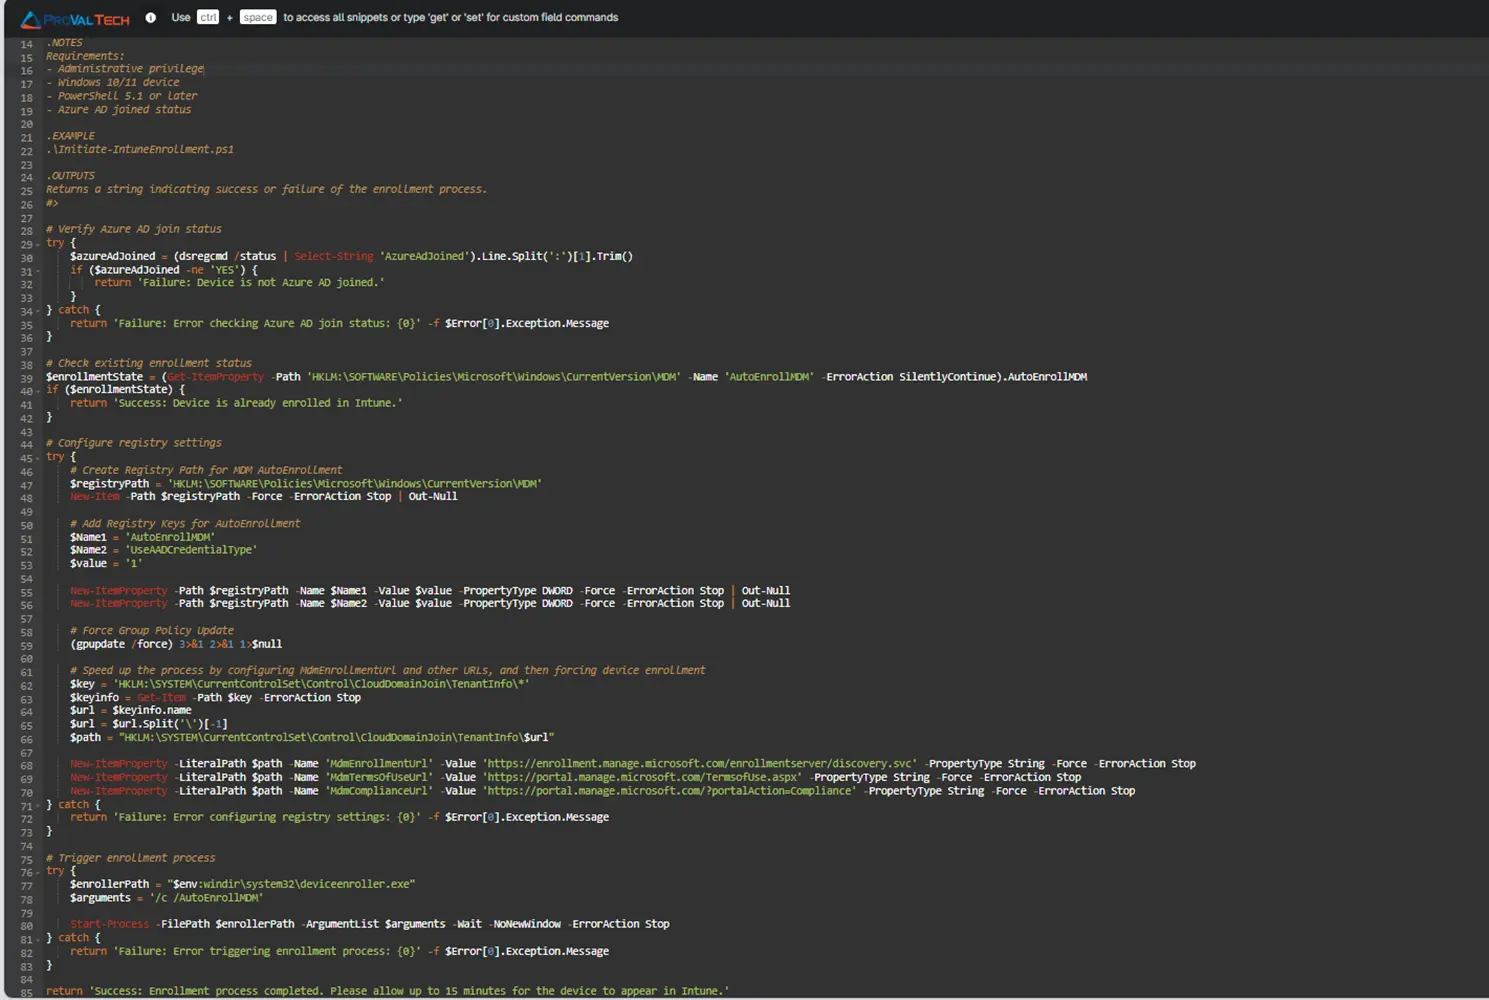The width and height of the screenshot is (1489, 1000).
Task: Click 'New-ItemProperty' on line 55
Action: point(119,590)
